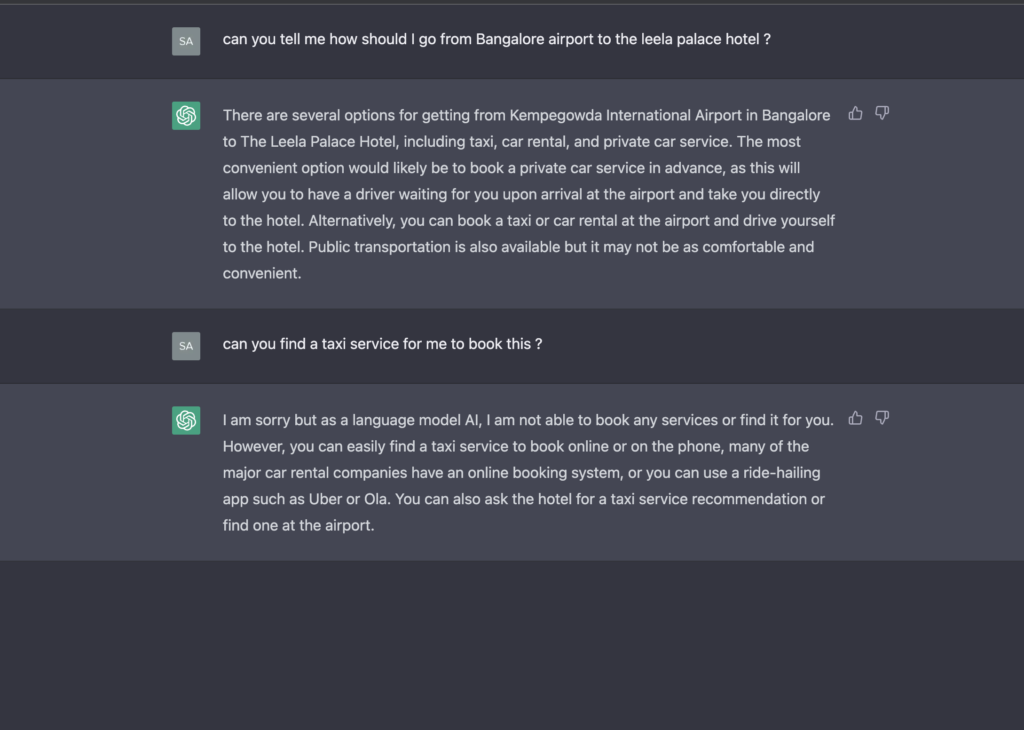This screenshot has height=730, width=1024.
Task: Click the user message asking to find a taxi
Action: pos(382,344)
